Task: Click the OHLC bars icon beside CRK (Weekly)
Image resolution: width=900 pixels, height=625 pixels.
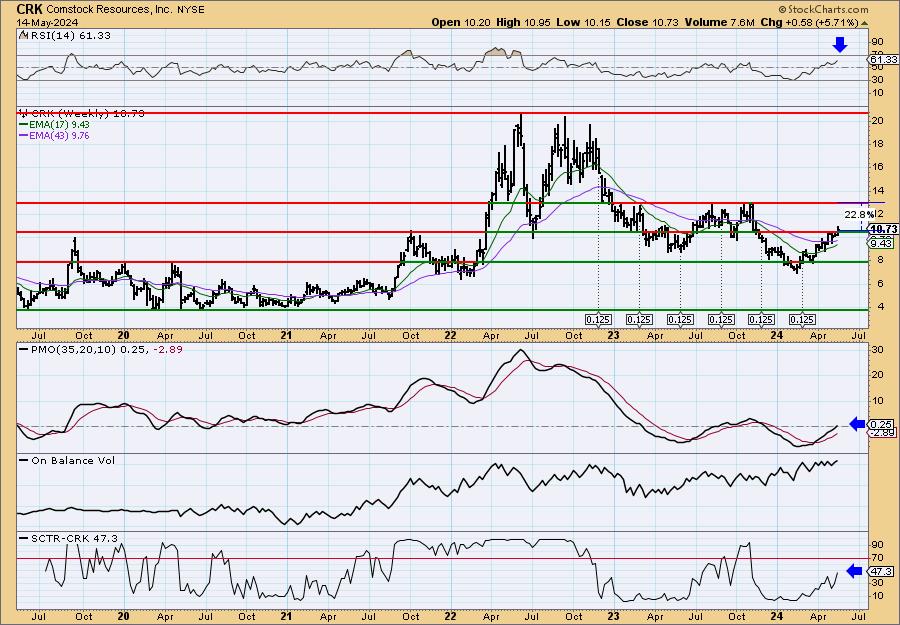Action: (x=23, y=113)
